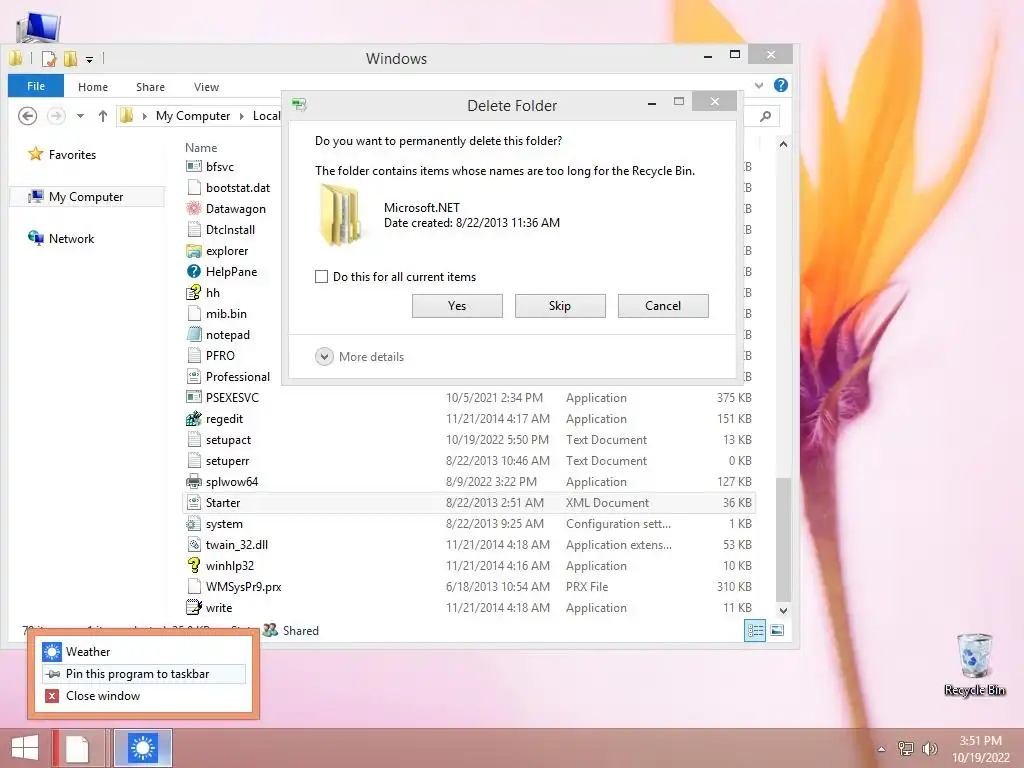Click the Back navigation arrow
The image size is (1024, 768).
click(27, 116)
